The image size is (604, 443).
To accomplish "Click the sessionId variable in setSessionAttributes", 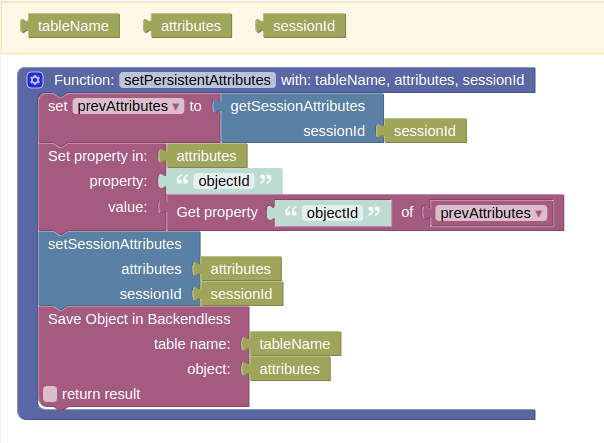I will point(238,294).
